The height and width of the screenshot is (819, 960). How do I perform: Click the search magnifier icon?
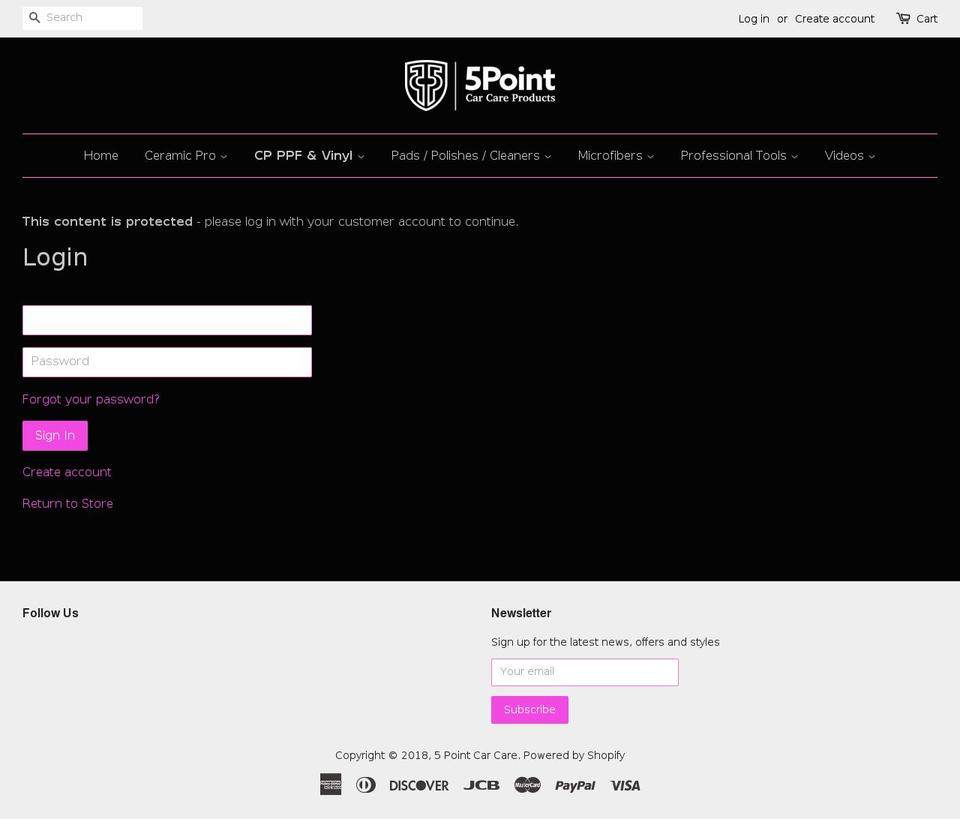35,18
